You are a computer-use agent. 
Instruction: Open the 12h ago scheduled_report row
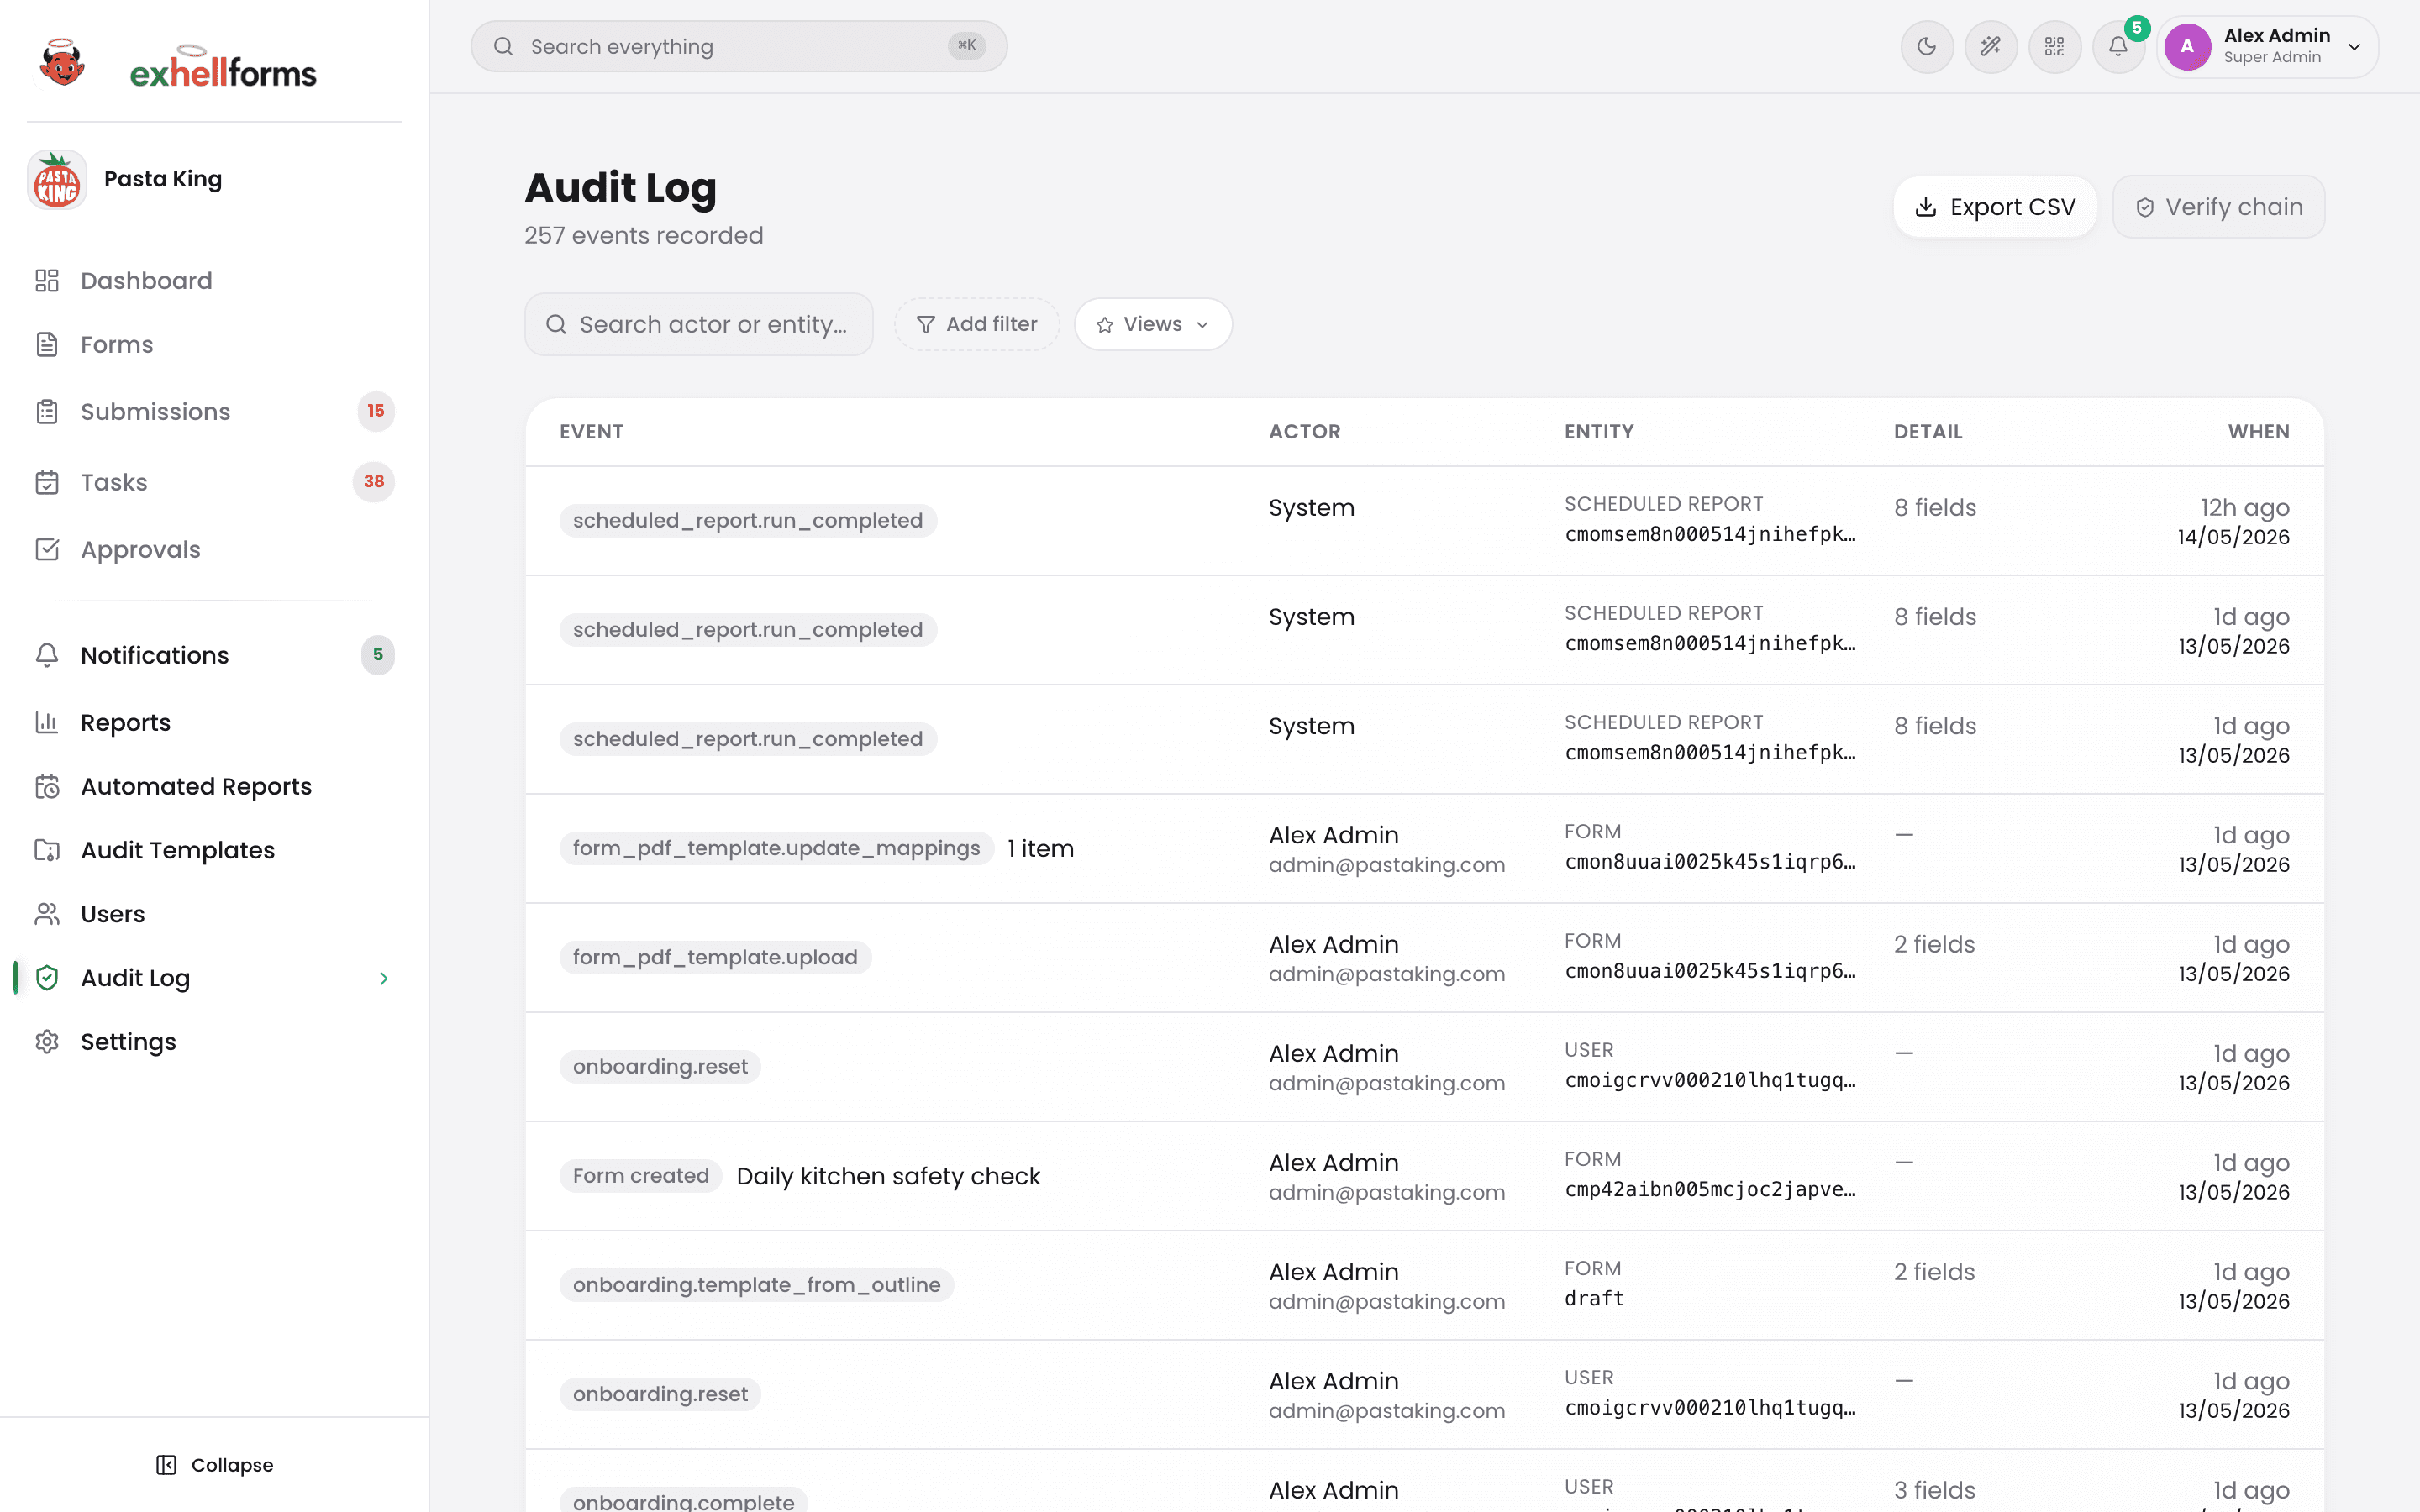(x=1424, y=521)
